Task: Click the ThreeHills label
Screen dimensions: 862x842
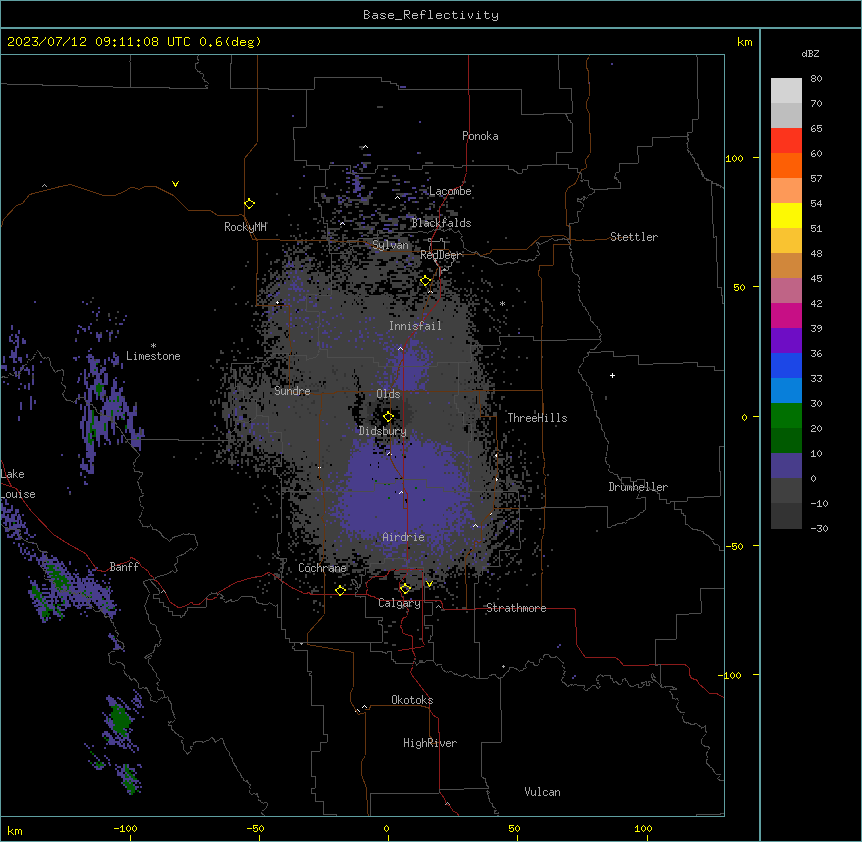Action: [537, 418]
